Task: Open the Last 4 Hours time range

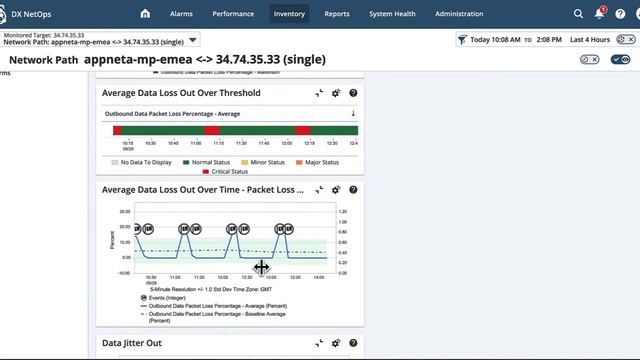Action: (590, 40)
